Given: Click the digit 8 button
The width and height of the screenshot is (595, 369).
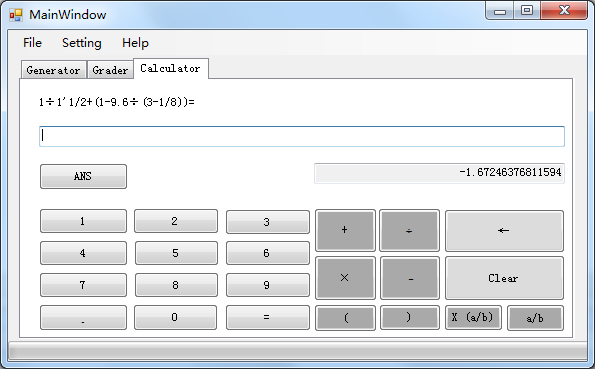Looking at the screenshot, I should click(176, 285).
